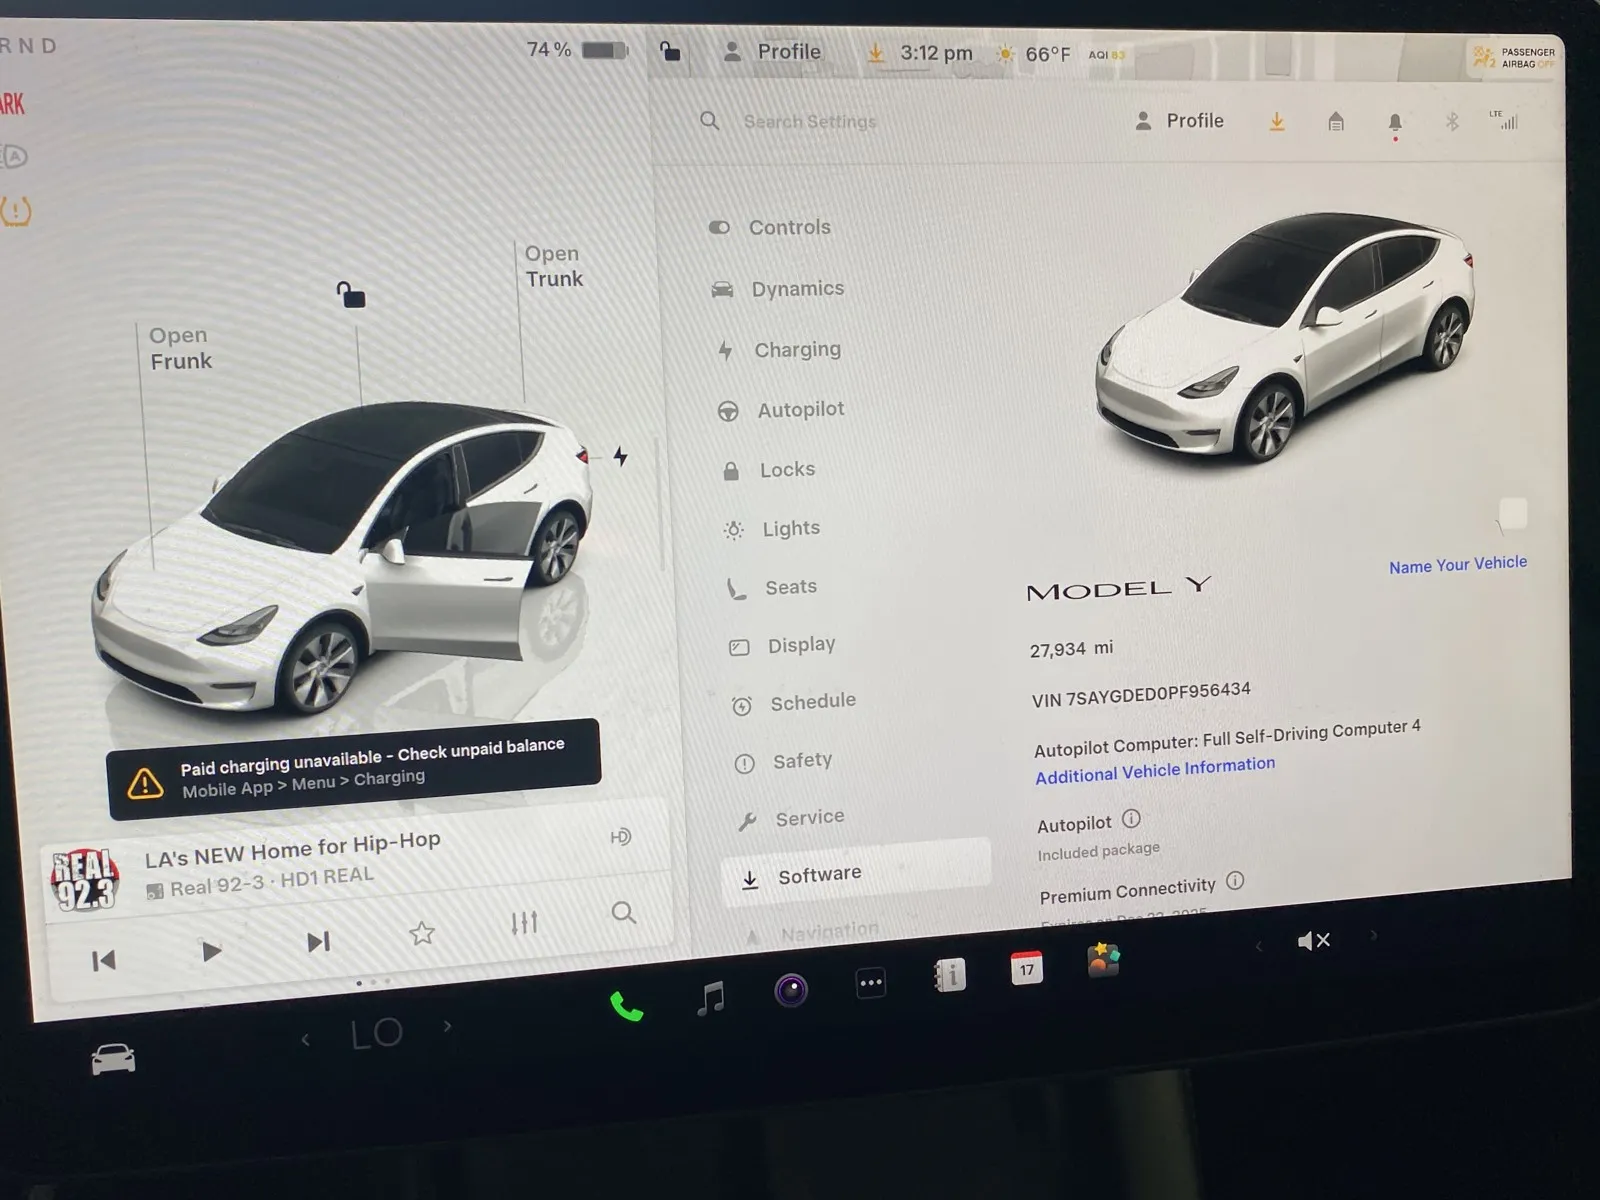Screen dimensions: 1600x1200
Task: Tap the garage HomeLink icon
Action: (1336, 122)
